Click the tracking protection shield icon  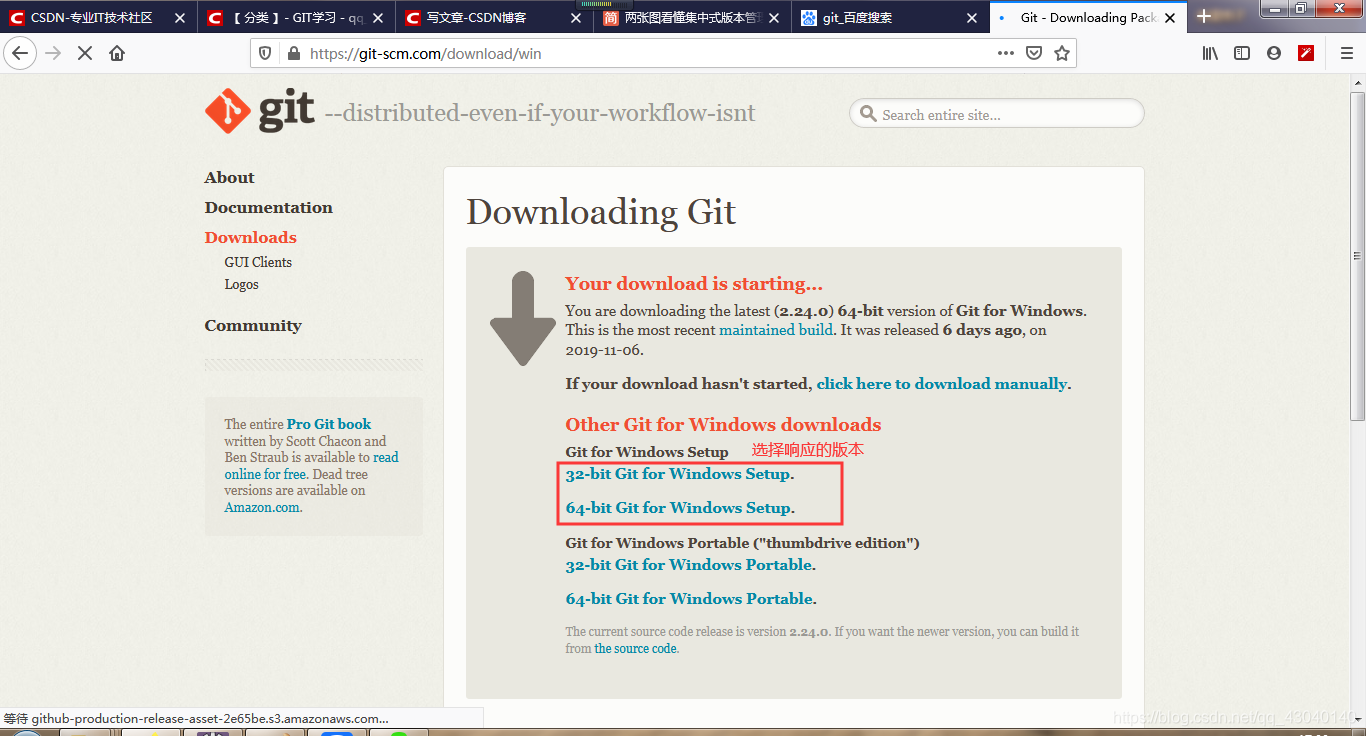[265, 53]
